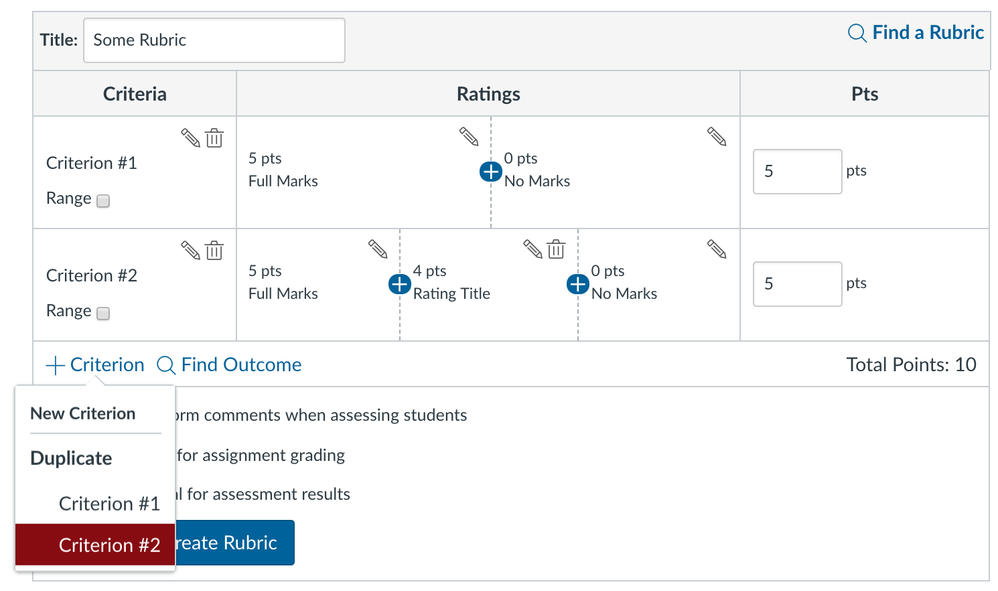This screenshot has width=998, height=591.
Task: Open the Find a Rubric link
Action: coord(916,33)
